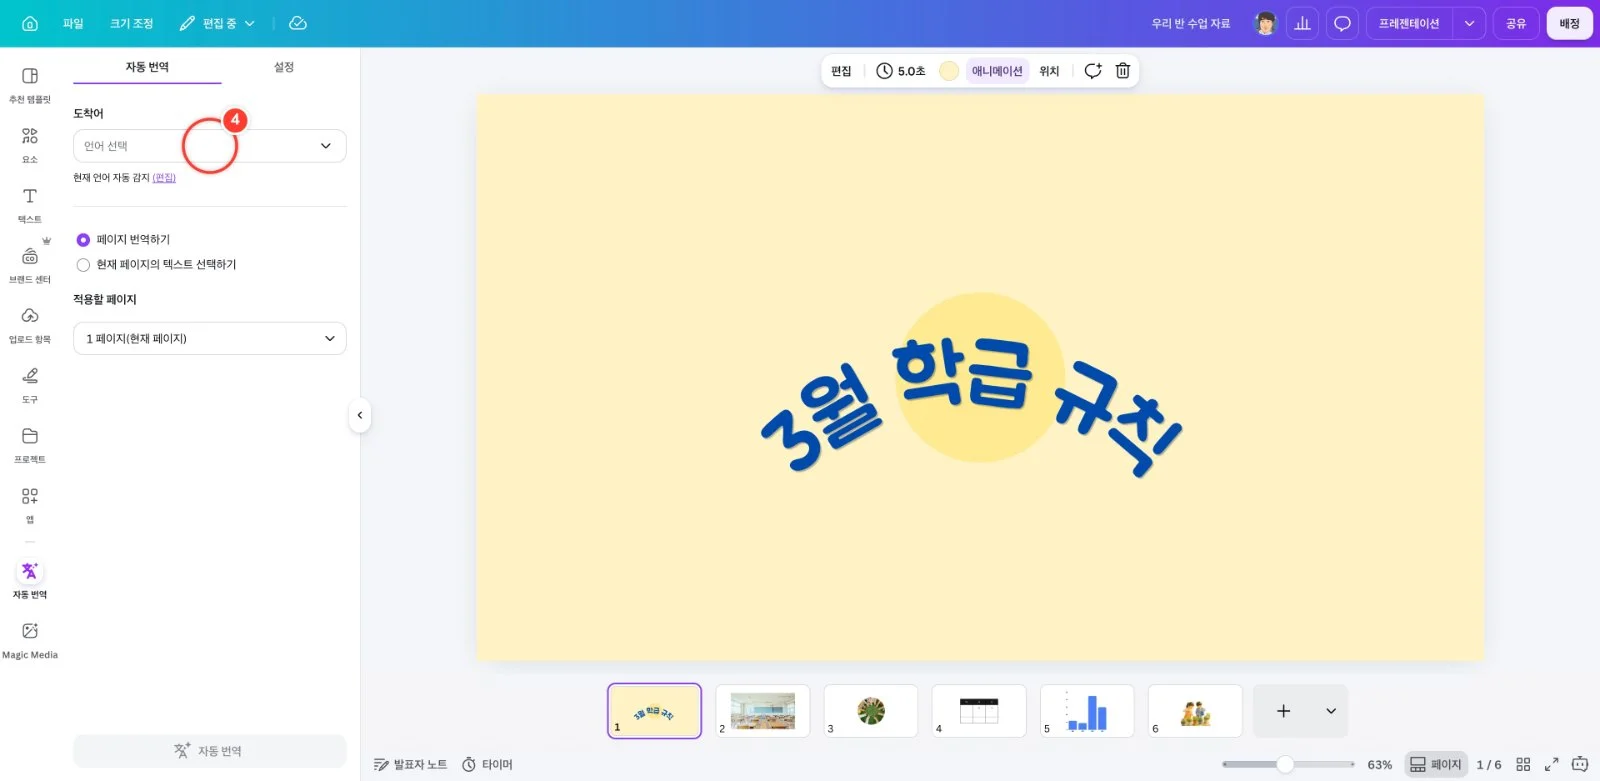Screen dimensions: 1600x781
Task: Open the 브랜드 센터 panel
Action: tap(30, 265)
